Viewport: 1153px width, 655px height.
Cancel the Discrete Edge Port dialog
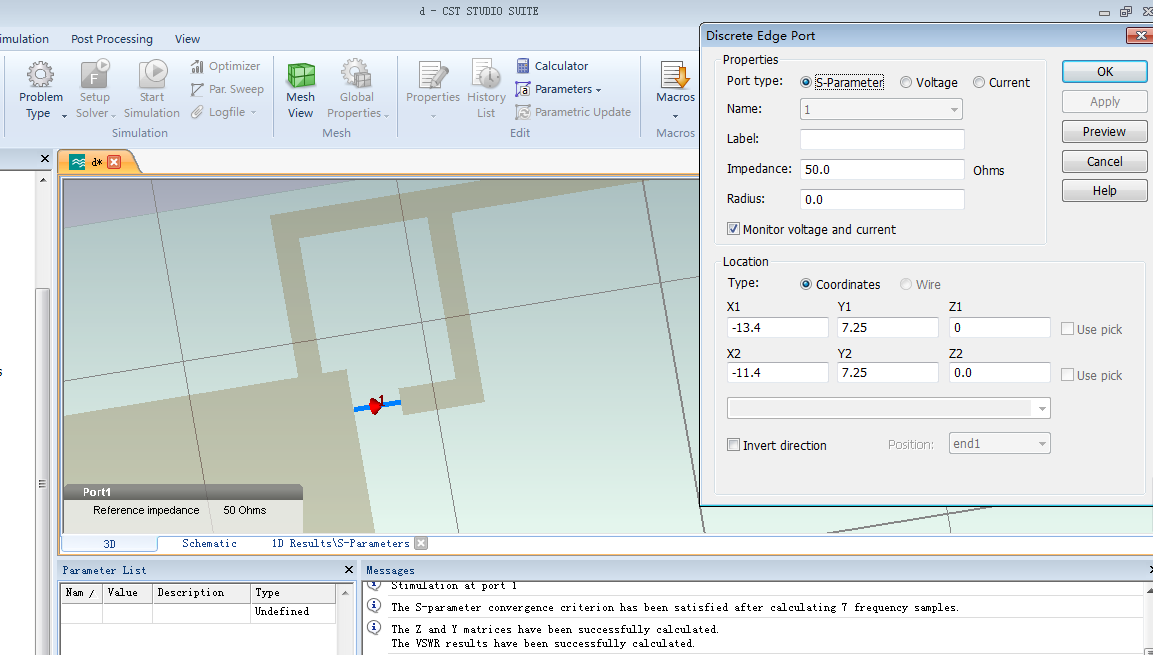click(x=1104, y=161)
